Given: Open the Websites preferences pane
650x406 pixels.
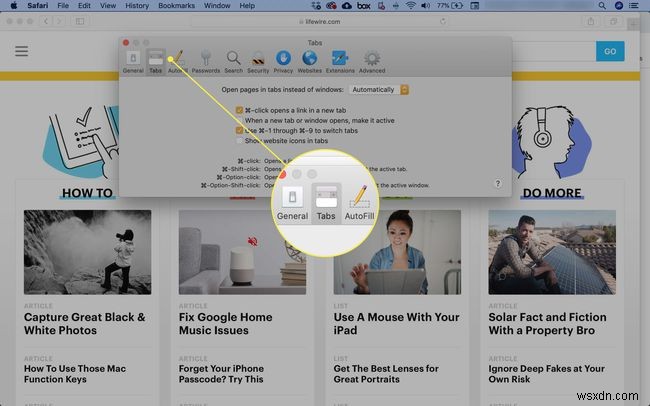Looking at the screenshot, I should point(310,62).
